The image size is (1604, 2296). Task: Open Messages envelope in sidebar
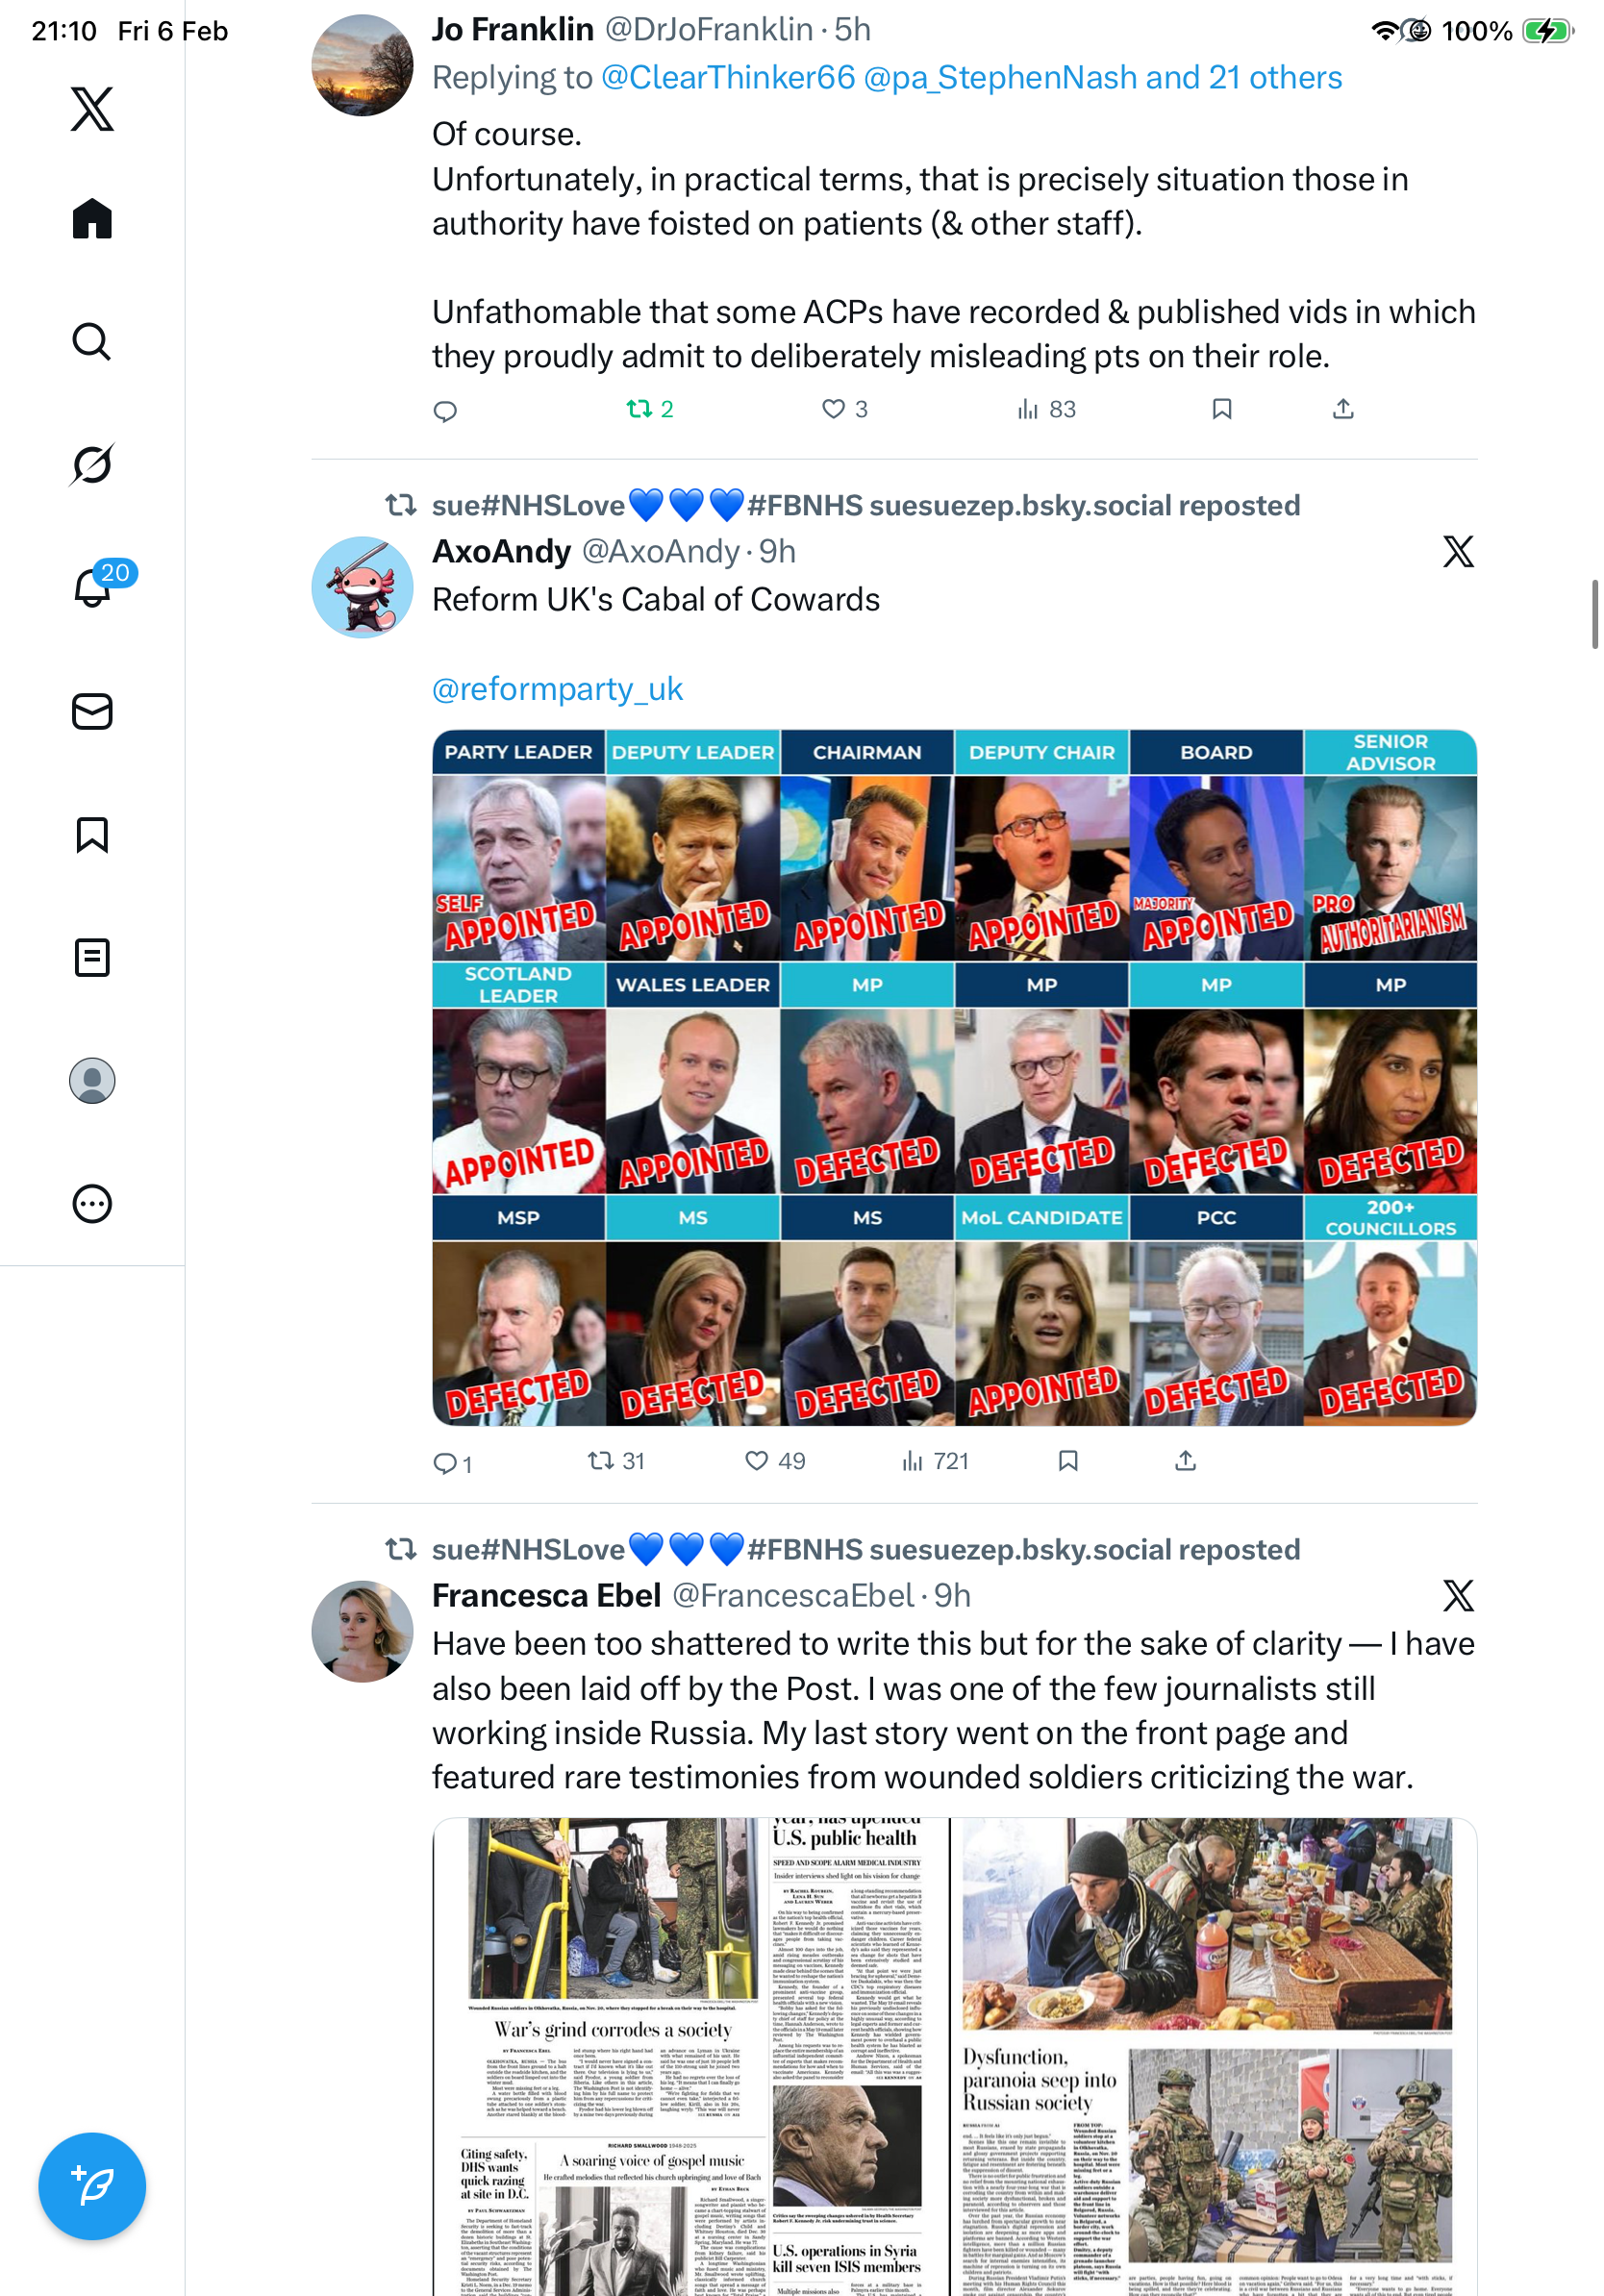coord(92,711)
